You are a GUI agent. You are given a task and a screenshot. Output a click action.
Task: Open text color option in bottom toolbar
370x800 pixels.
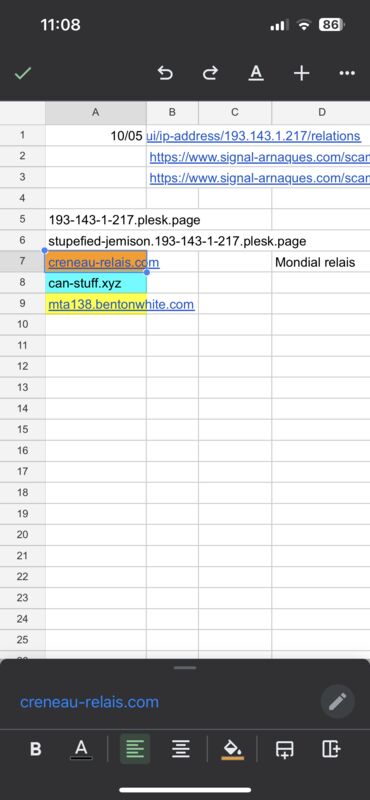81,749
